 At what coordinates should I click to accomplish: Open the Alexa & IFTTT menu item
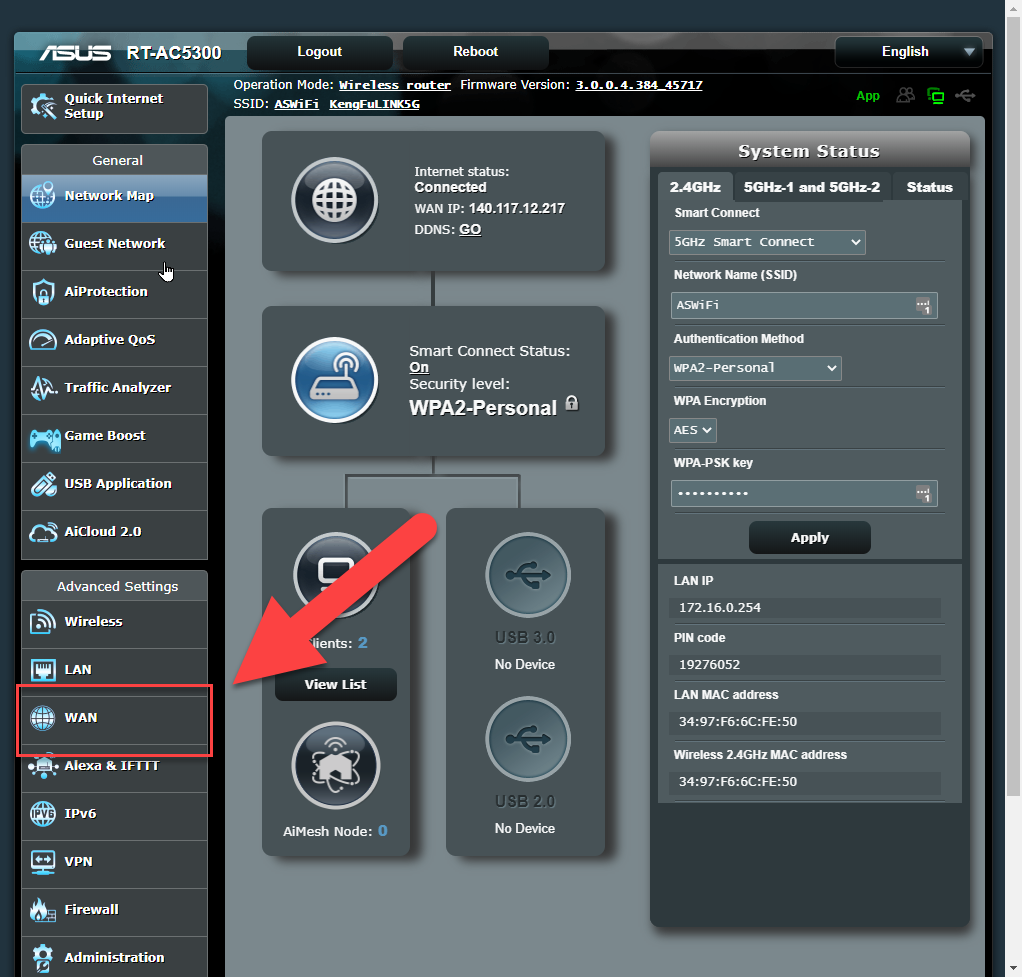pos(115,766)
